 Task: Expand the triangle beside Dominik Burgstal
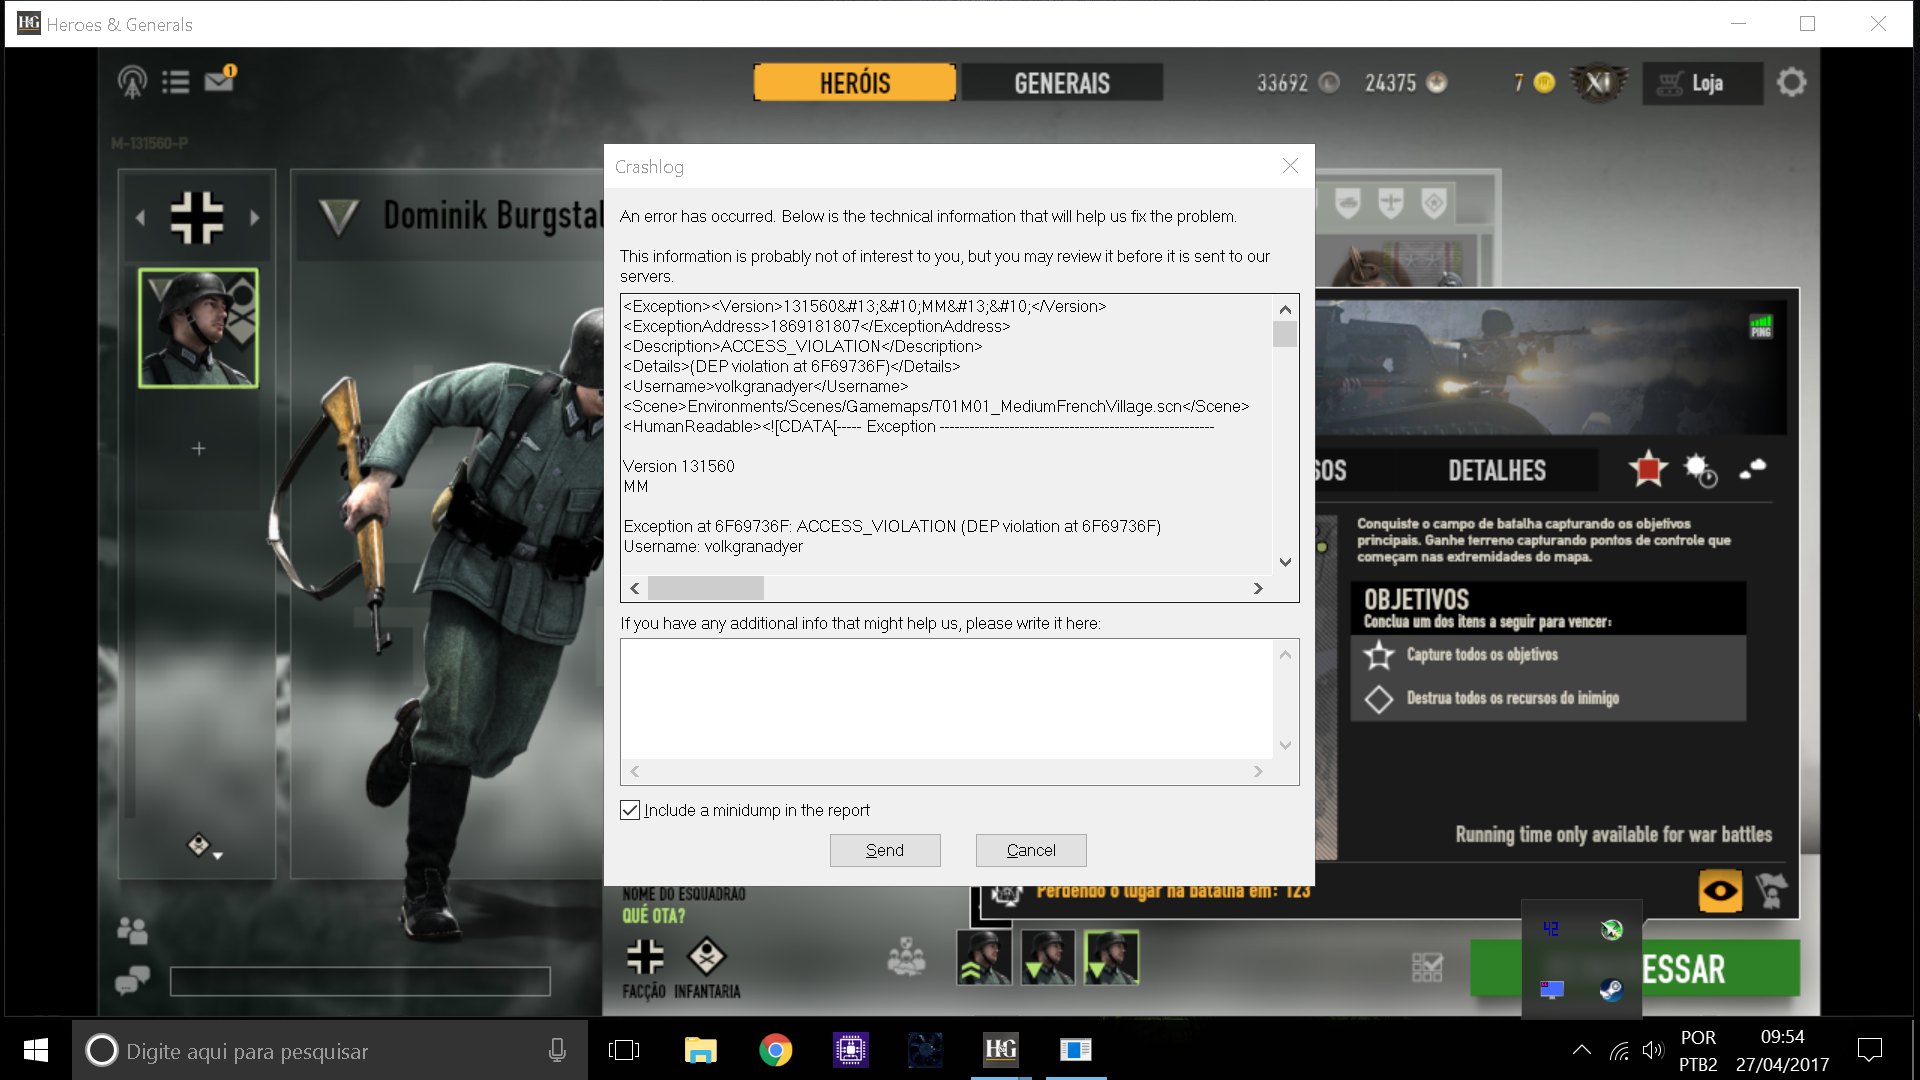point(338,217)
